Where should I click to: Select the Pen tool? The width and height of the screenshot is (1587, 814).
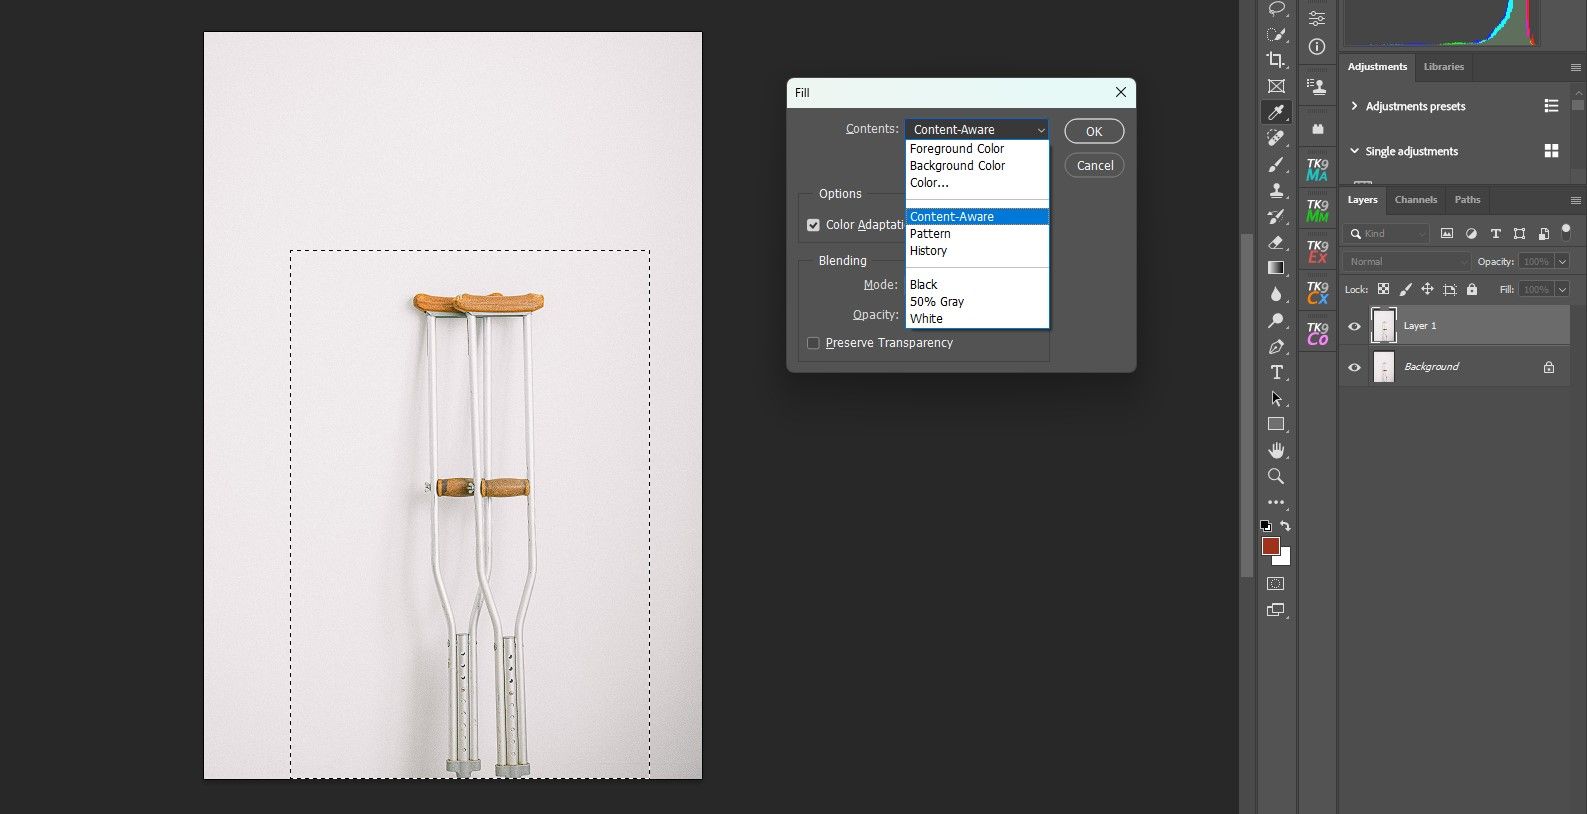tap(1276, 346)
